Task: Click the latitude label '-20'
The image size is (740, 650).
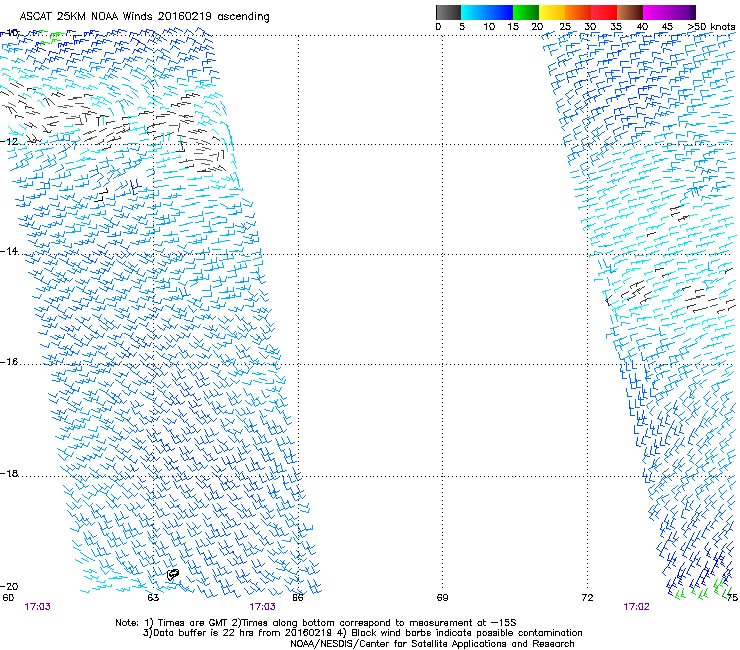Action: point(9,586)
